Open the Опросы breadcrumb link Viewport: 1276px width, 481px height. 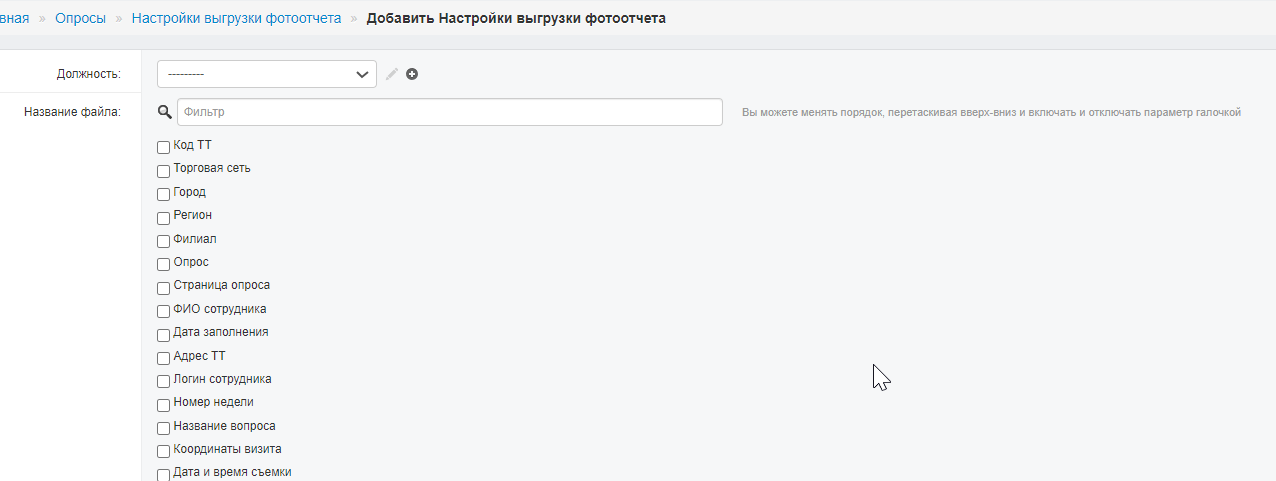click(80, 18)
